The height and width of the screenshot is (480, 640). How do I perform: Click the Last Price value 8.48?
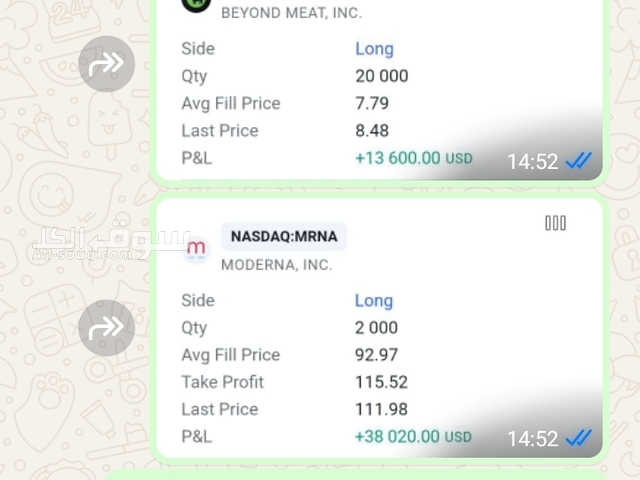click(372, 131)
